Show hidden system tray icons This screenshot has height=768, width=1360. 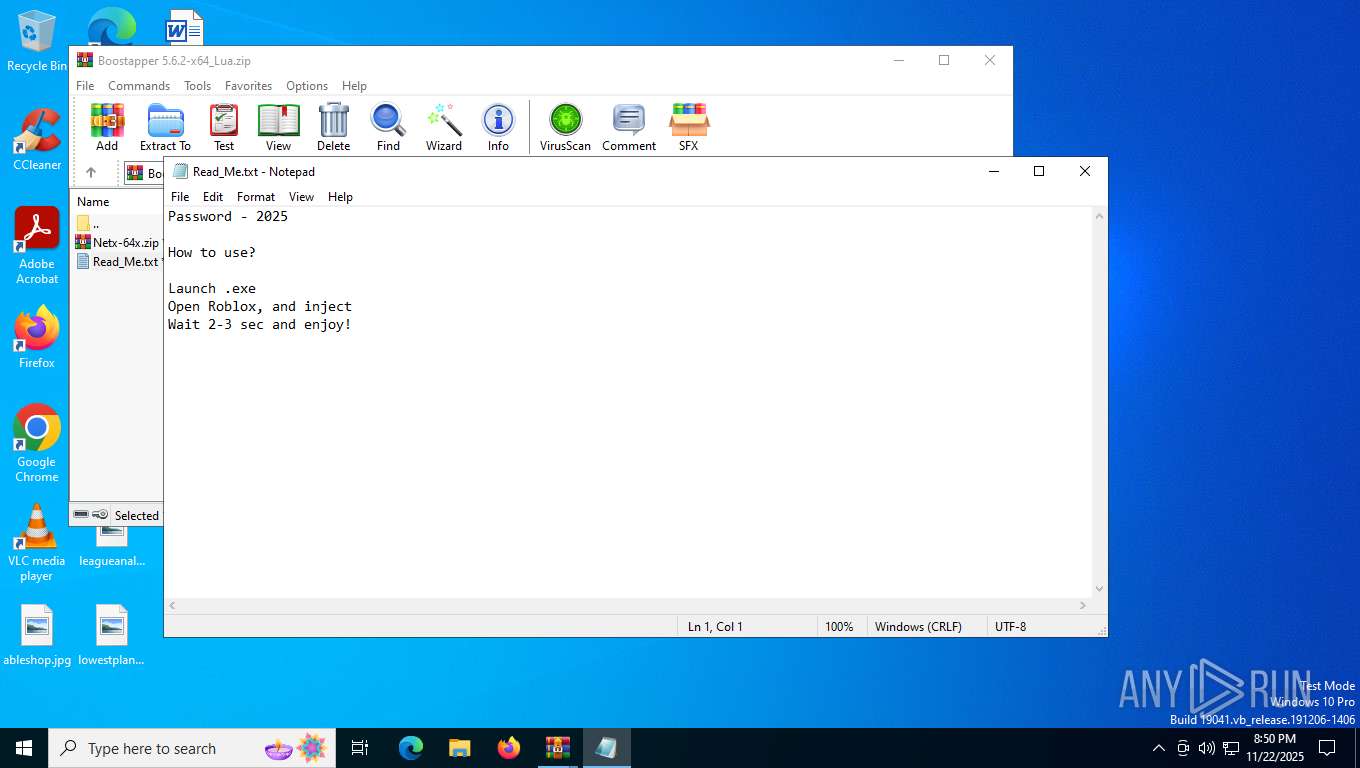(x=1159, y=748)
